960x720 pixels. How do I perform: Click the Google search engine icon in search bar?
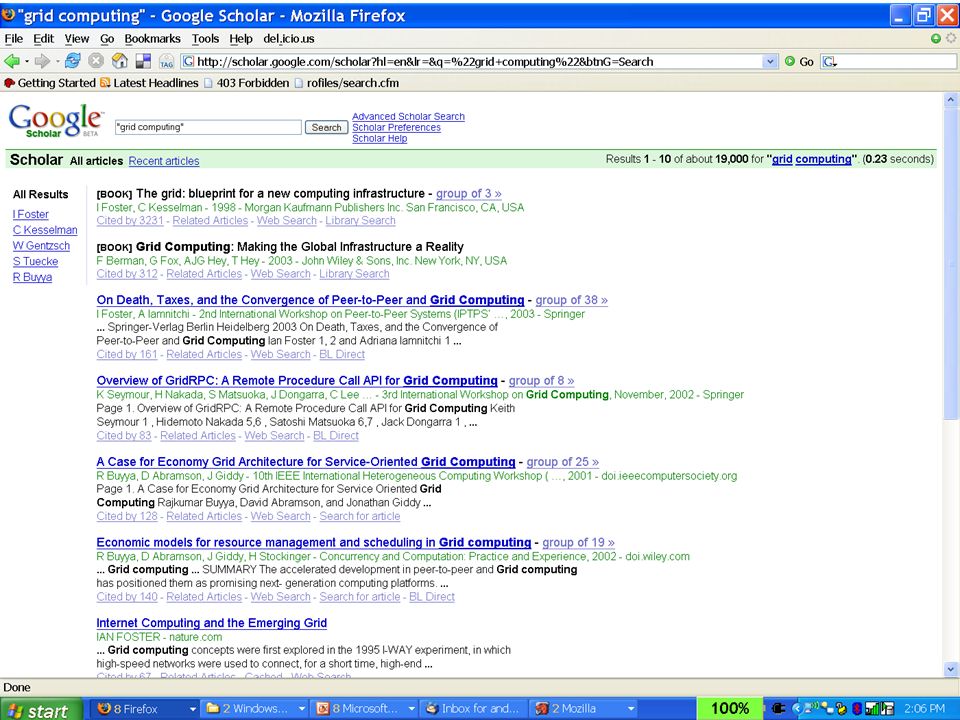(x=830, y=61)
